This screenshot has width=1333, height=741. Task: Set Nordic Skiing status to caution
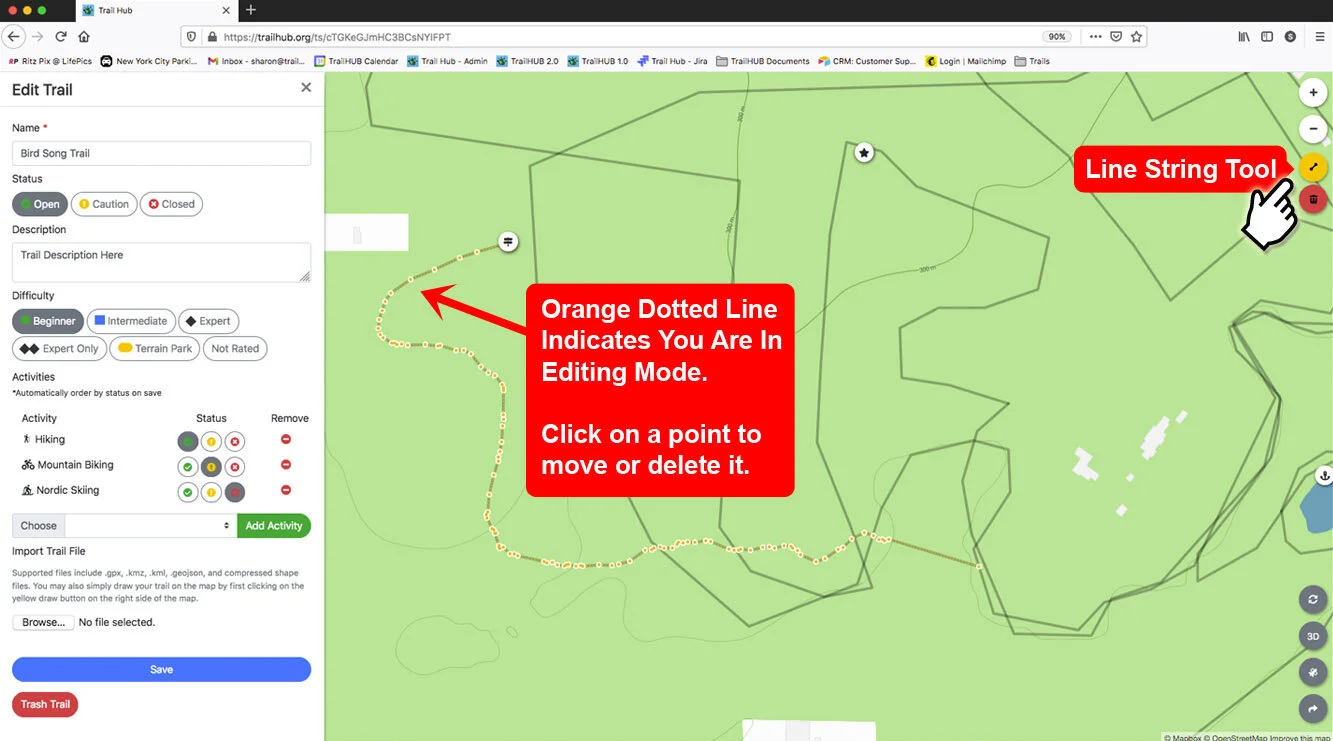coord(211,492)
